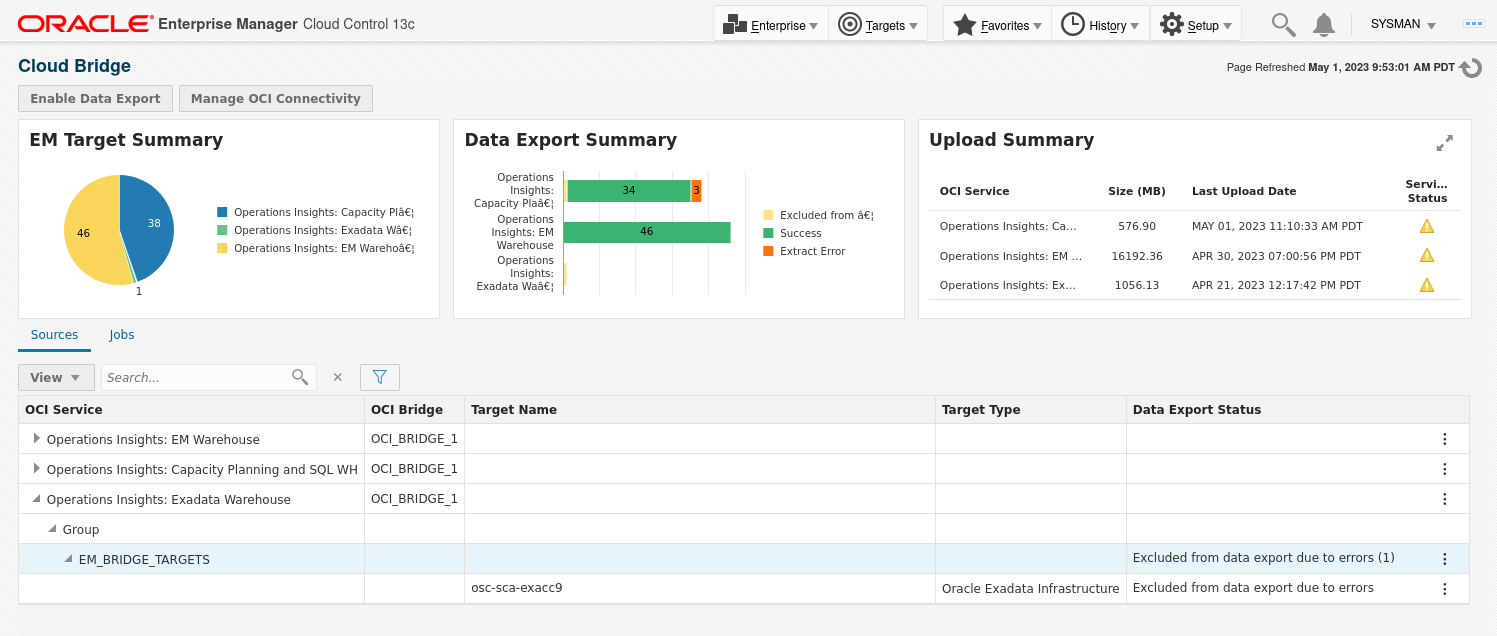Click the orange Extract Error bar segment
Screen dimensions: 1497x636
click(696, 190)
